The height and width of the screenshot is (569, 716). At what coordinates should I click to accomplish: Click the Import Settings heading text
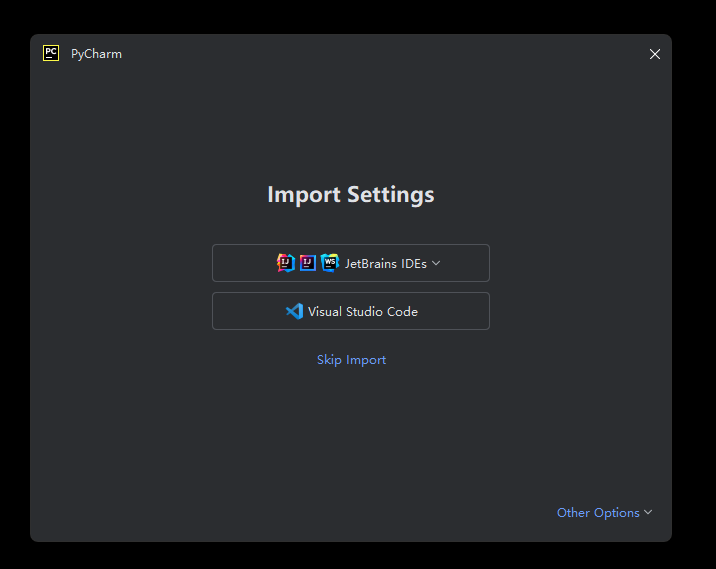click(351, 195)
